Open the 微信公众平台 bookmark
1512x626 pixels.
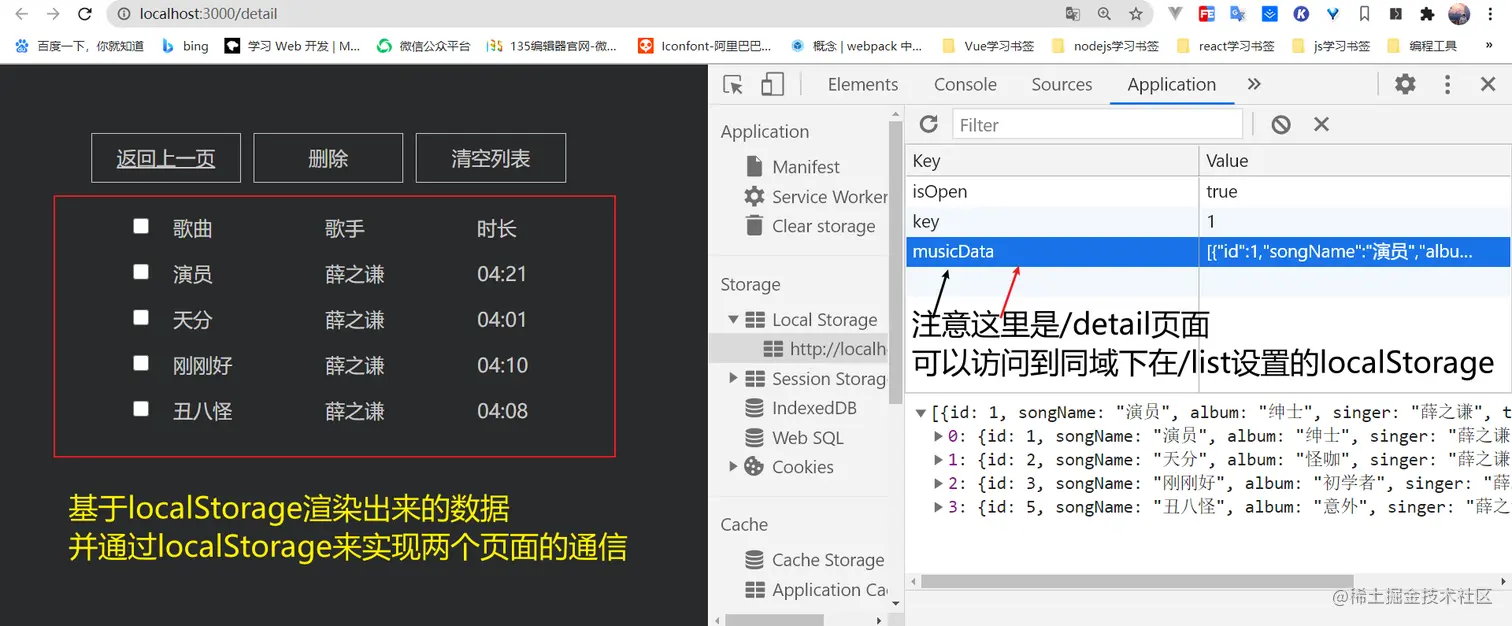click(423, 46)
